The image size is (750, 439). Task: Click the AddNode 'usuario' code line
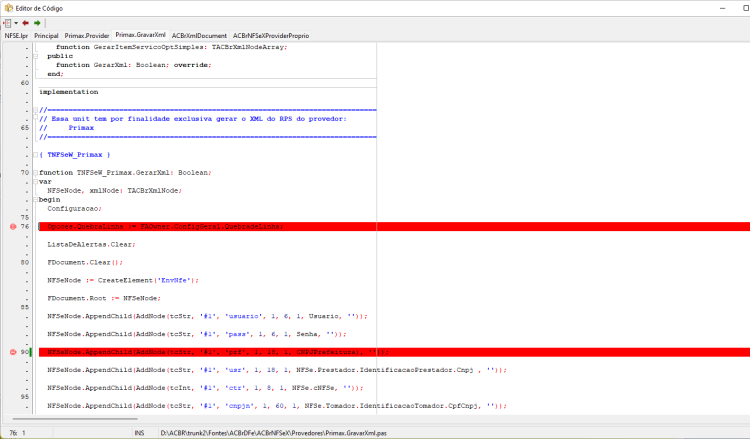click(x=207, y=316)
